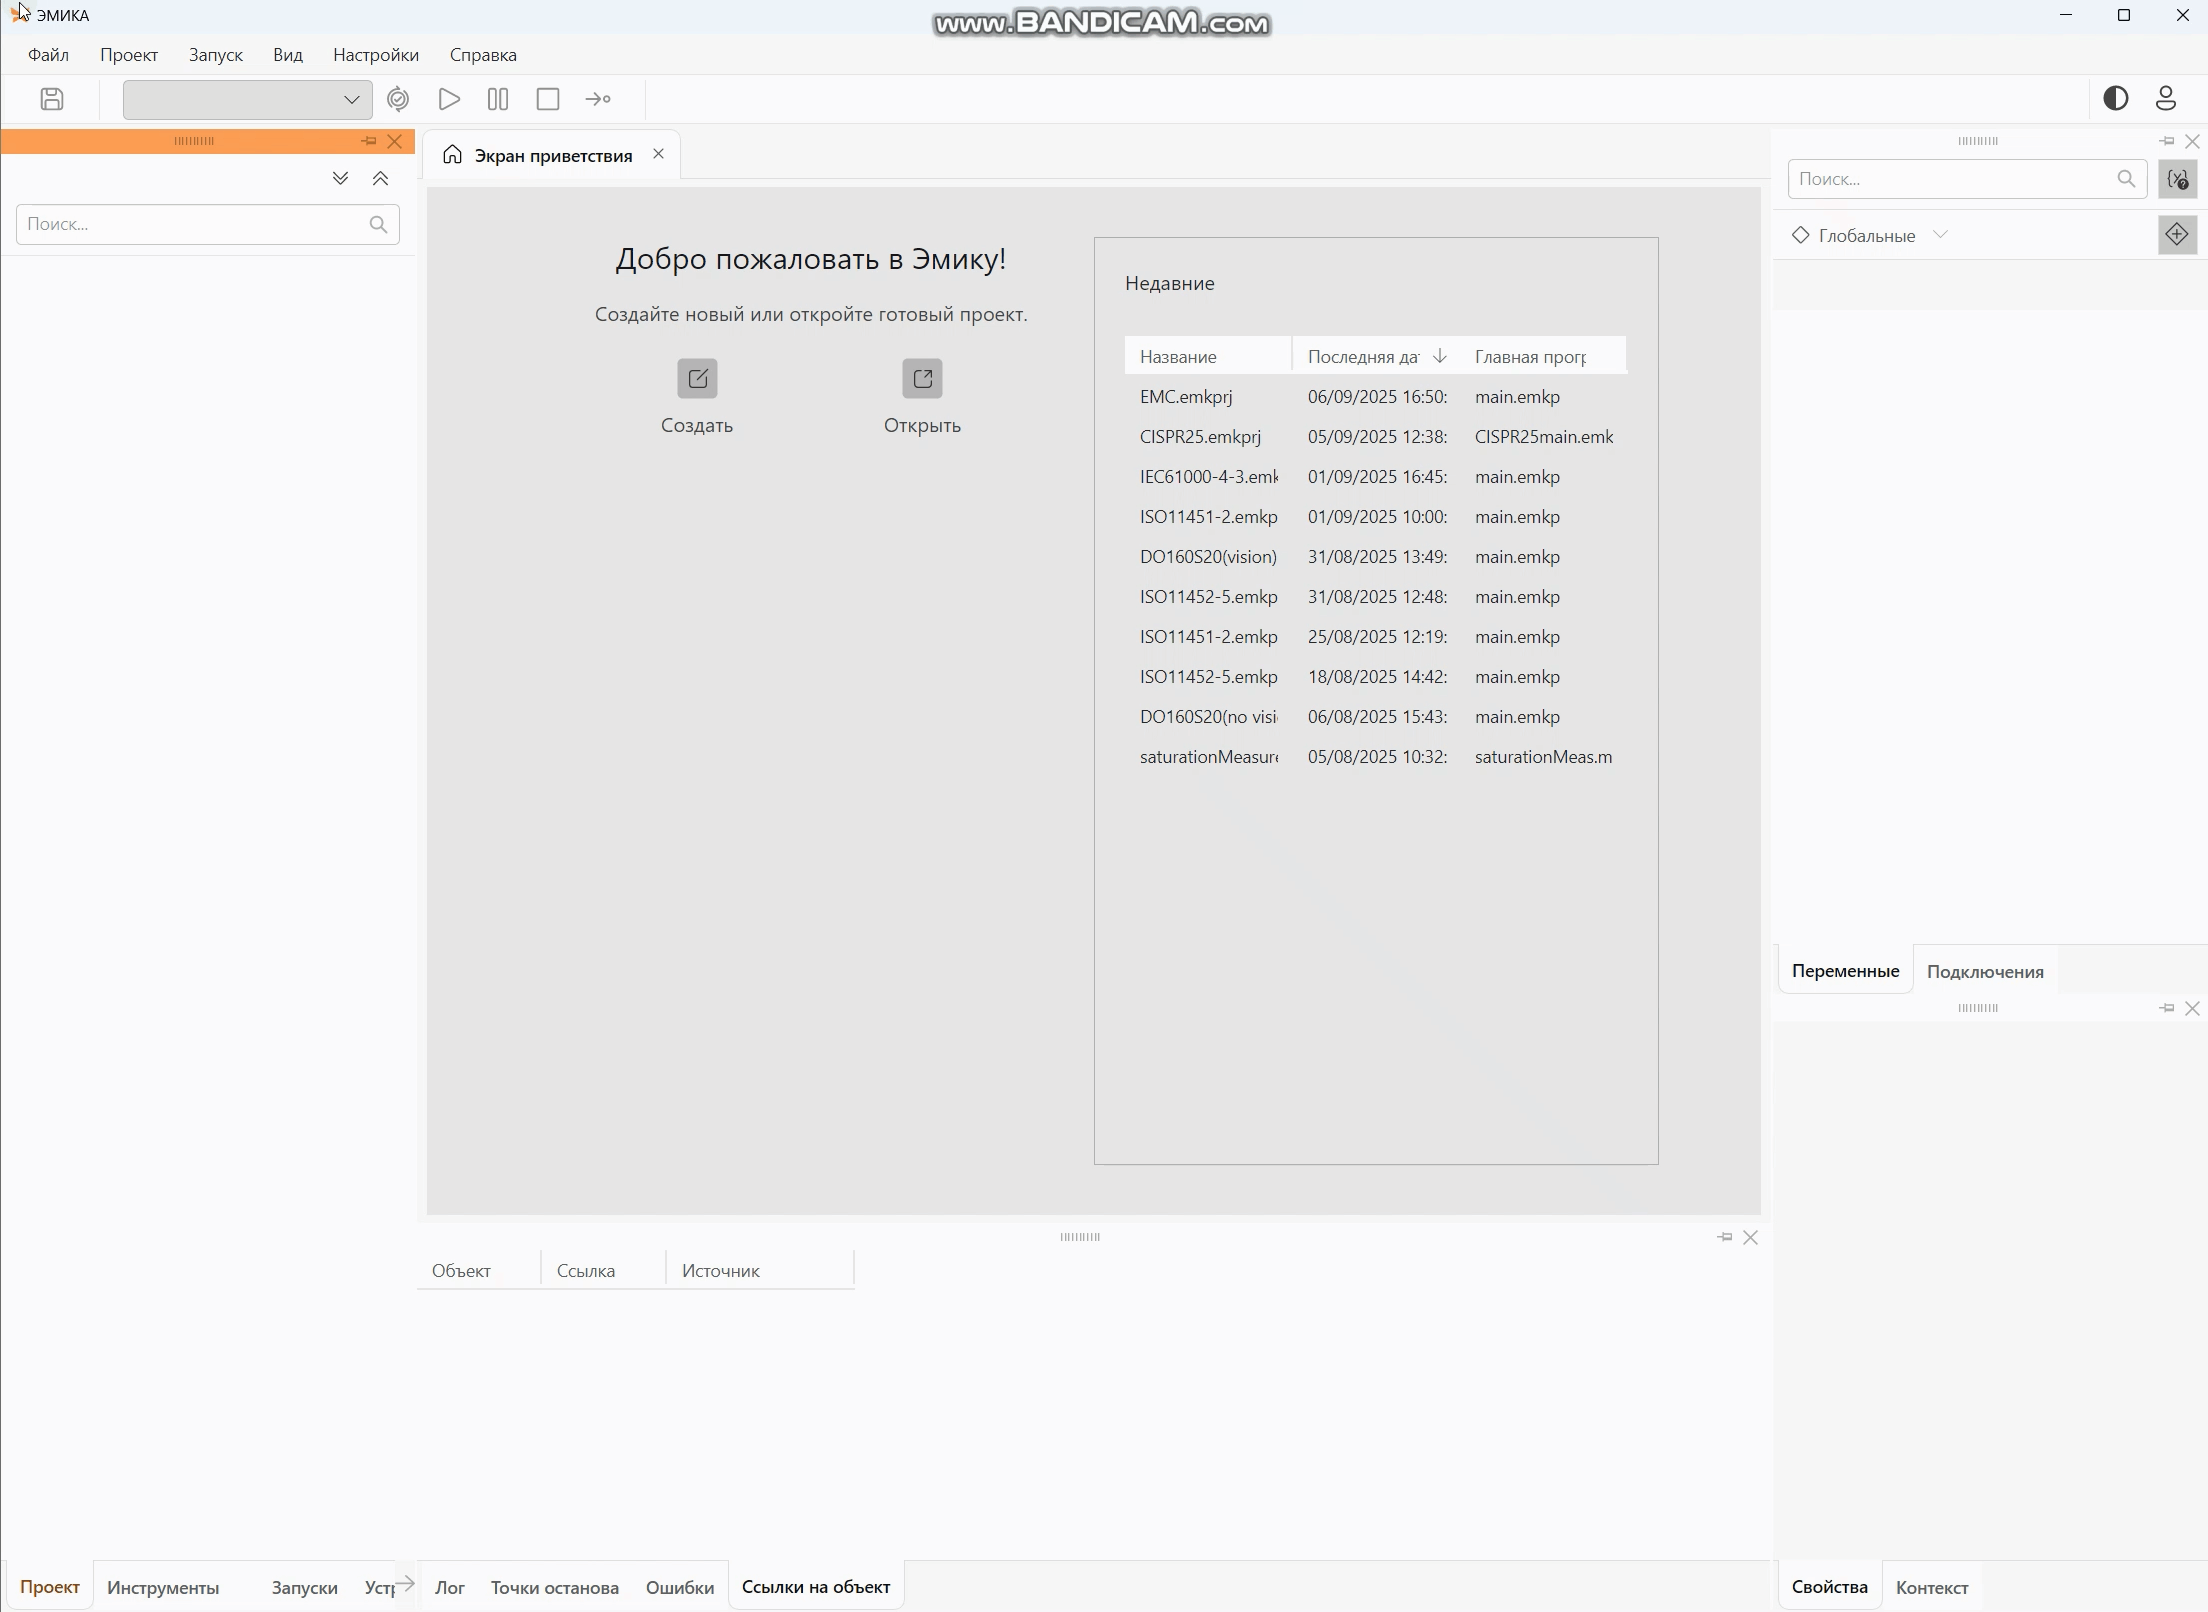Start the run with the Play button
This screenshot has width=2208, height=1612.
click(449, 99)
